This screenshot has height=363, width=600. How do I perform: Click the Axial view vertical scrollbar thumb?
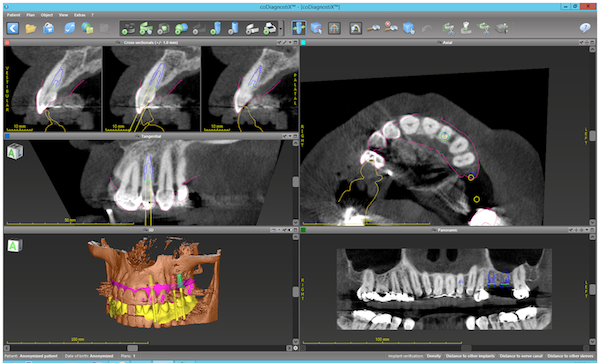(x=592, y=135)
